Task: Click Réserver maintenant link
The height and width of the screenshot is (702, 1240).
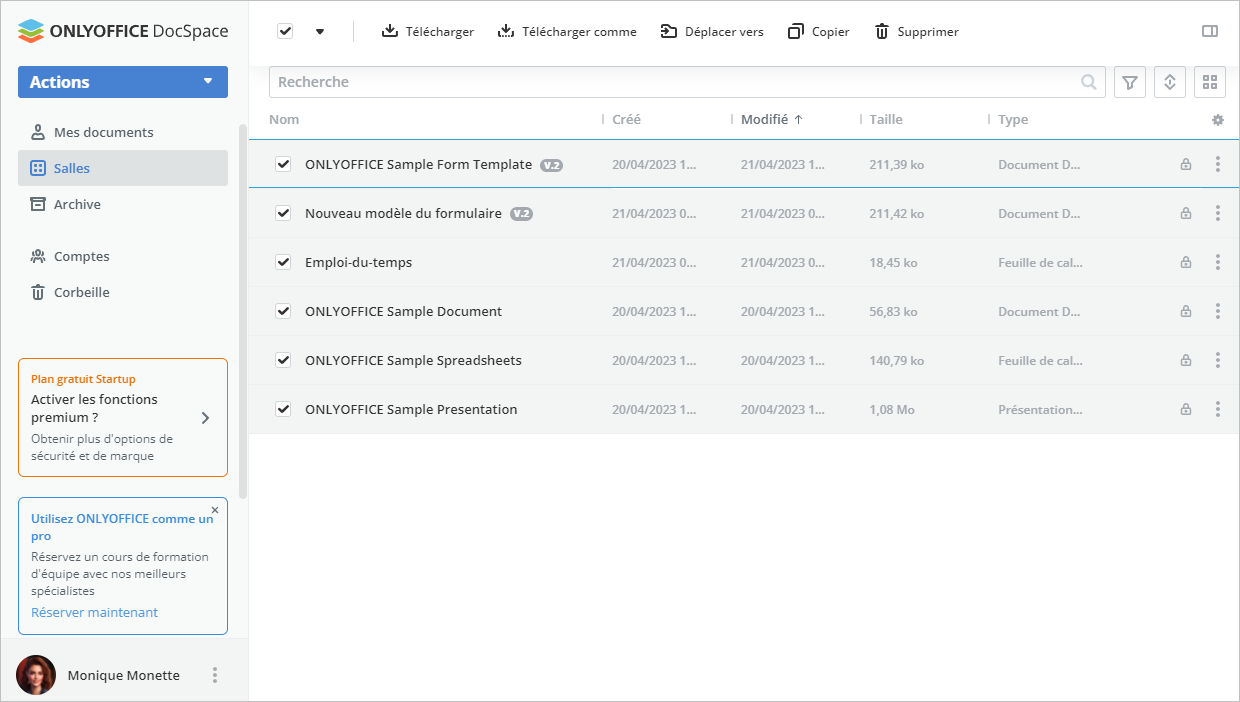Action: pos(94,612)
